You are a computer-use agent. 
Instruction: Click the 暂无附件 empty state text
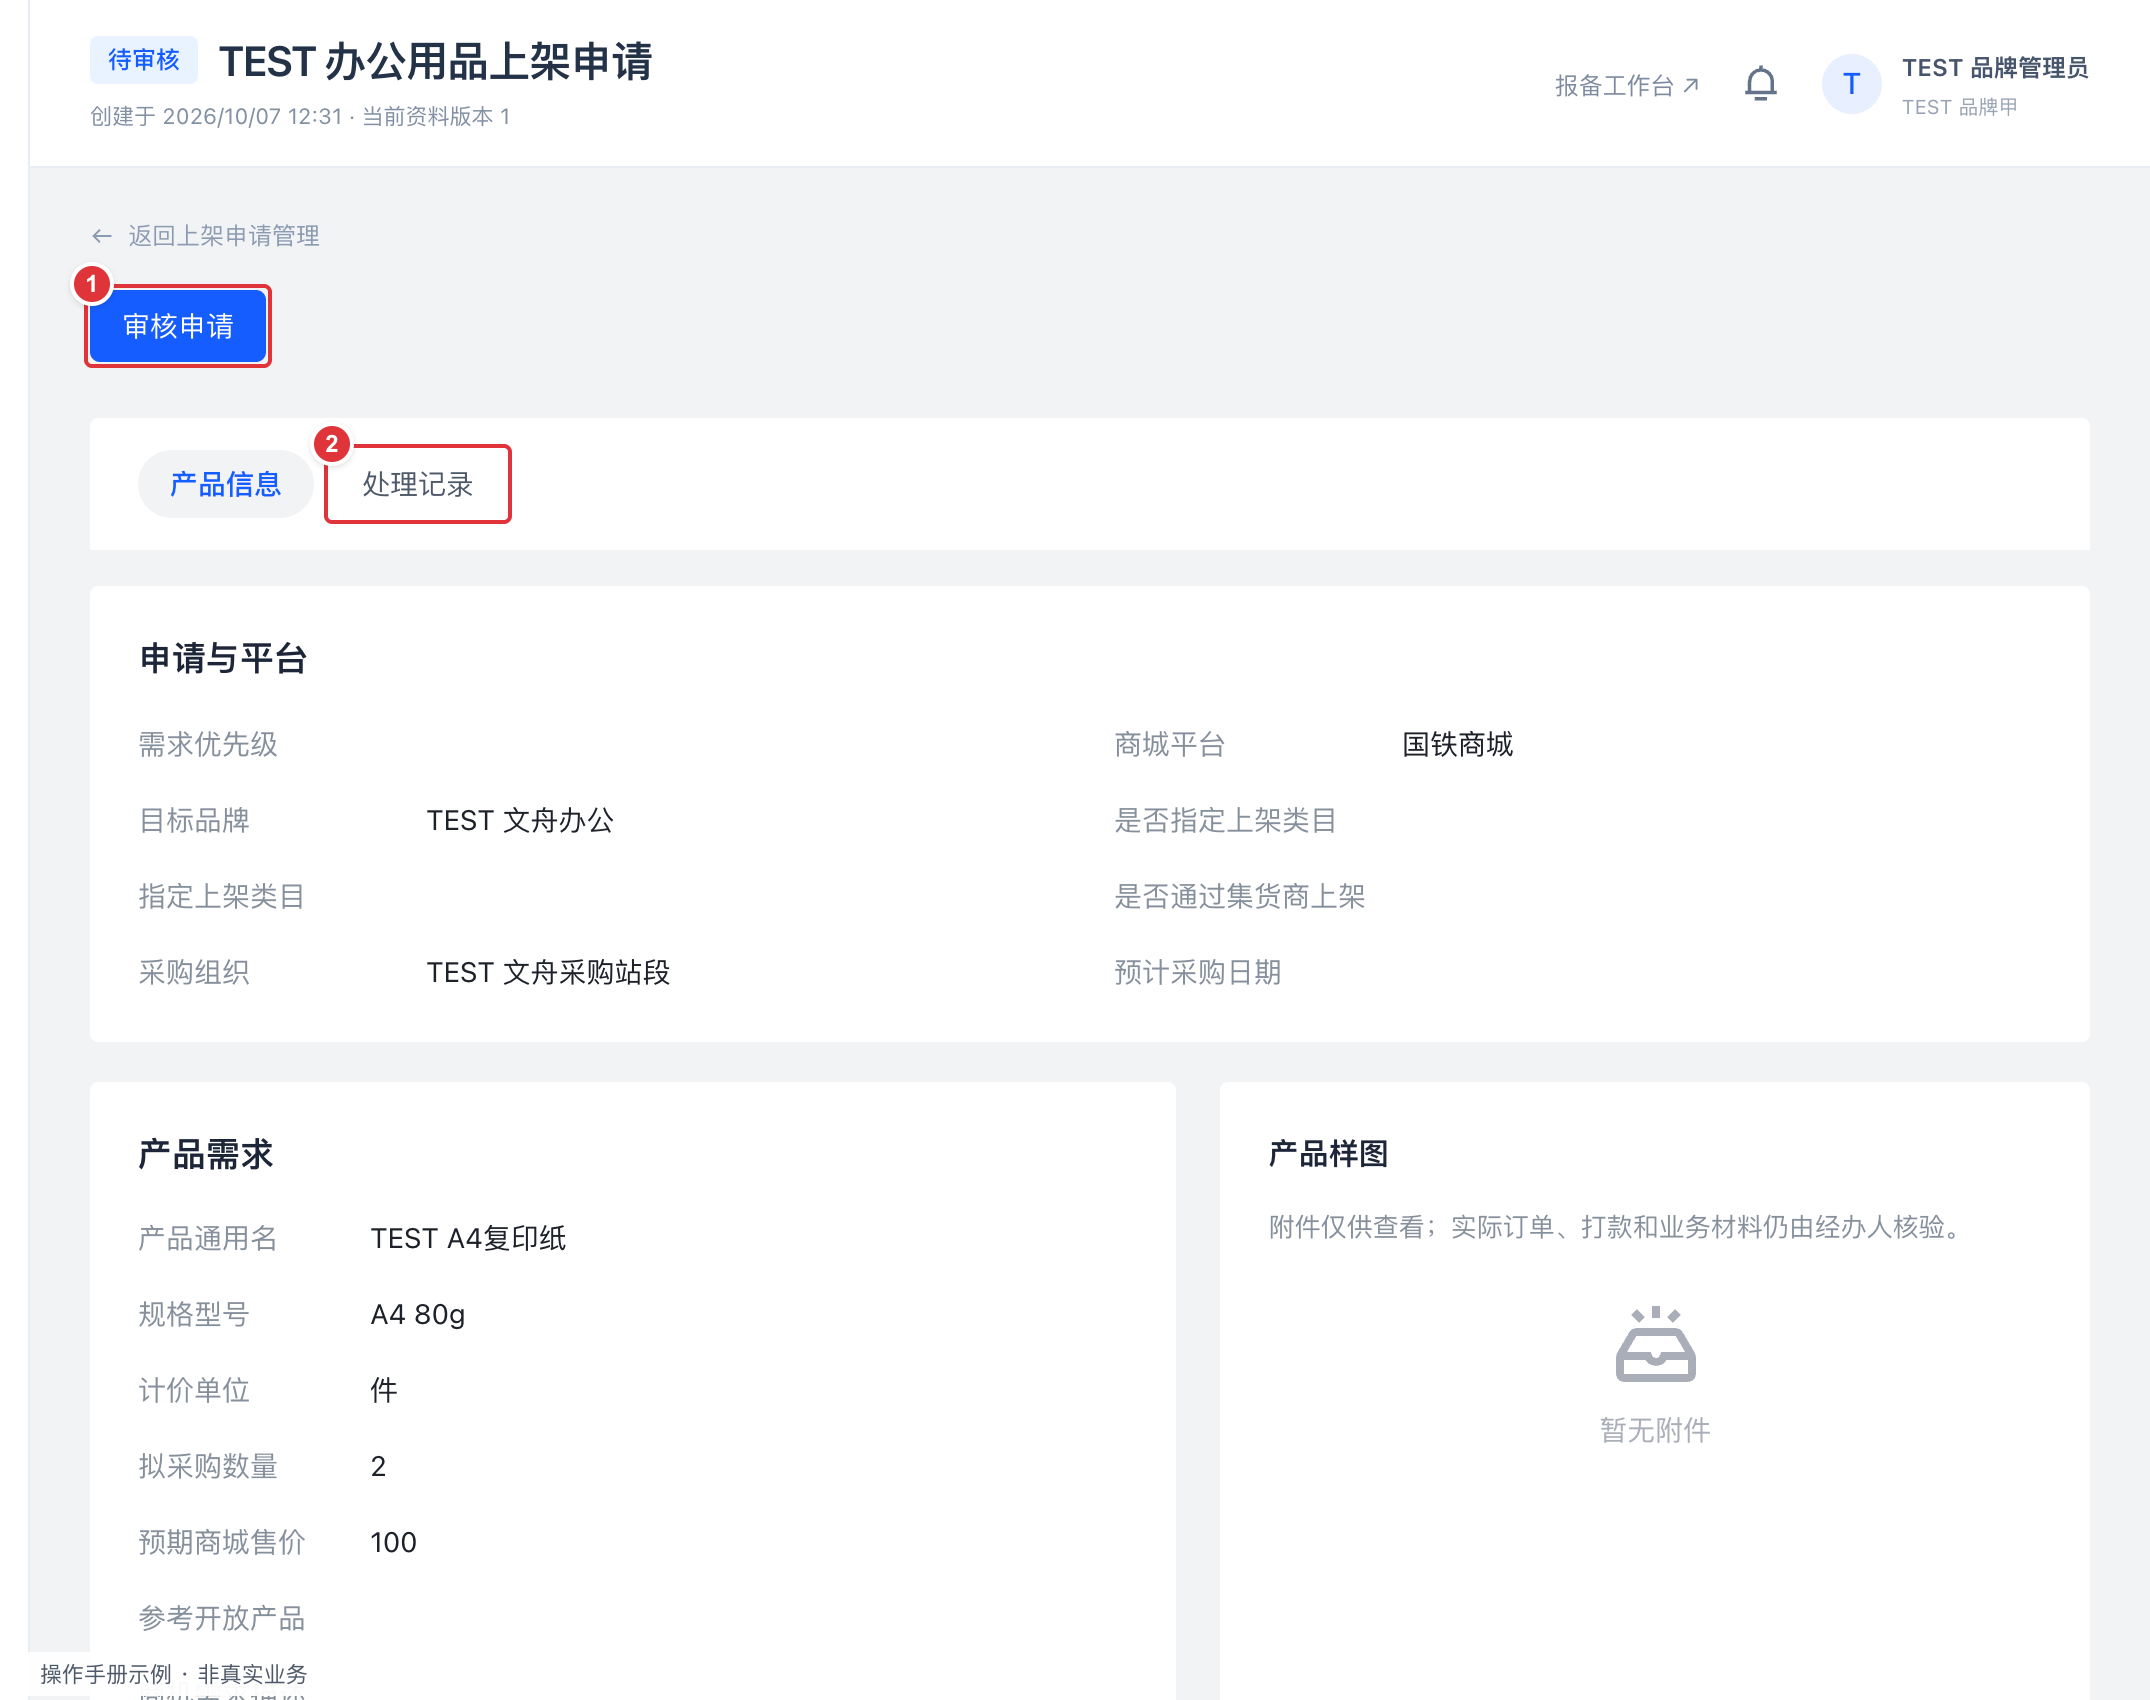coord(1655,1431)
